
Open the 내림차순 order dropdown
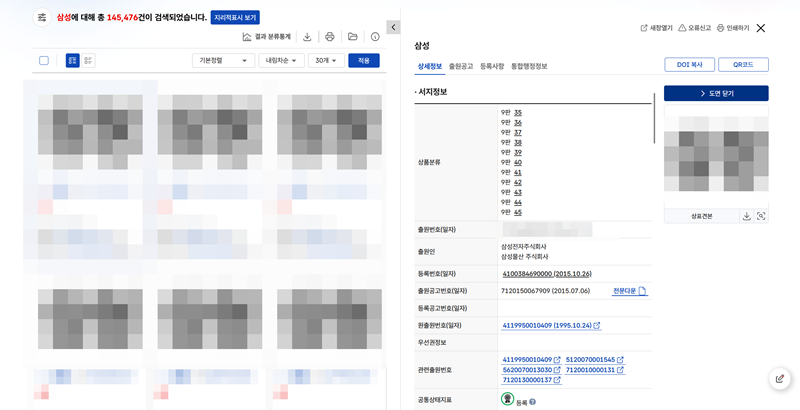(281, 61)
